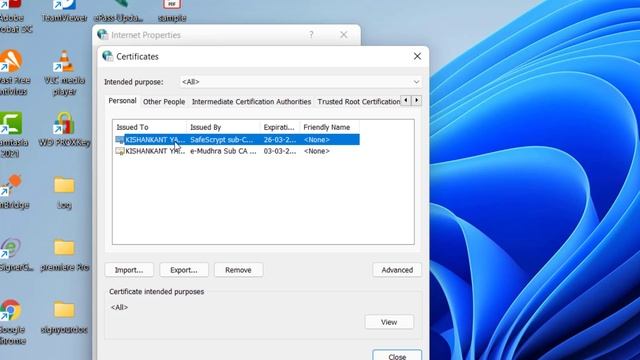Image resolution: width=640 pixels, height=360 pixels.
Task: Click the Internet Properties title icon
Action: pyautogui.click(x=102, y=35)
